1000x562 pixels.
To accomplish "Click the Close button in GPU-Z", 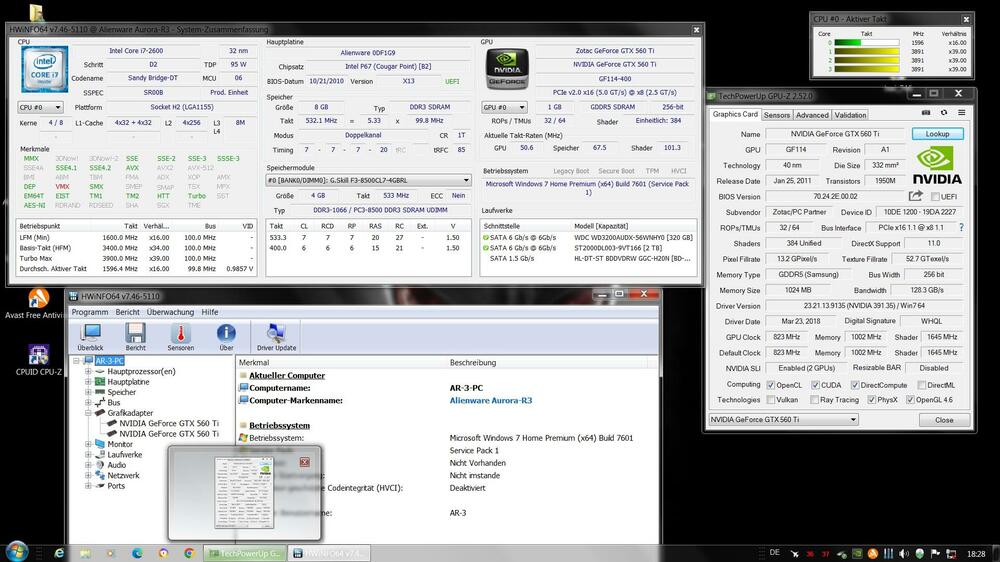I will point(943,420).
